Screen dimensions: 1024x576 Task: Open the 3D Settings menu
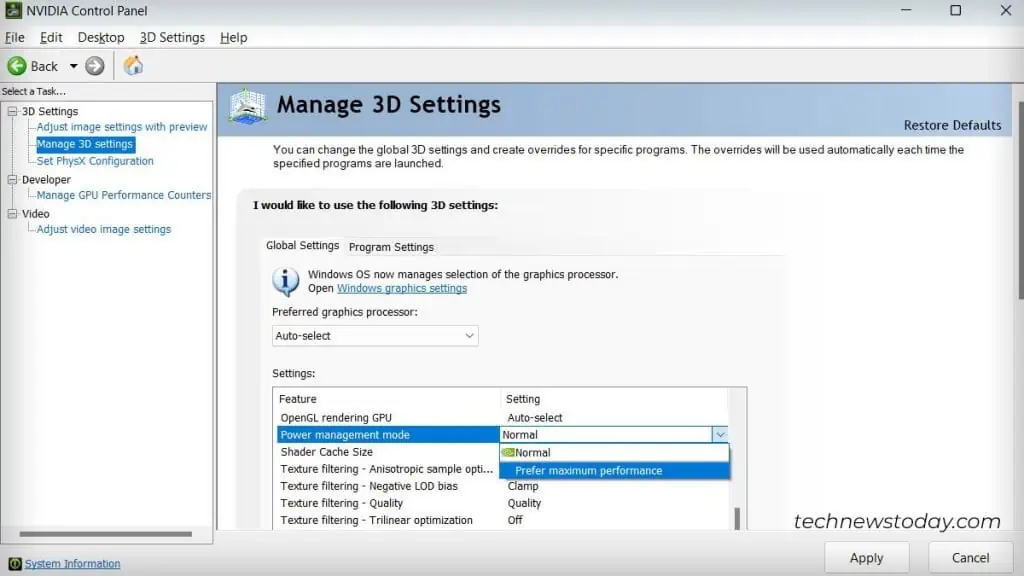(172, 37)
